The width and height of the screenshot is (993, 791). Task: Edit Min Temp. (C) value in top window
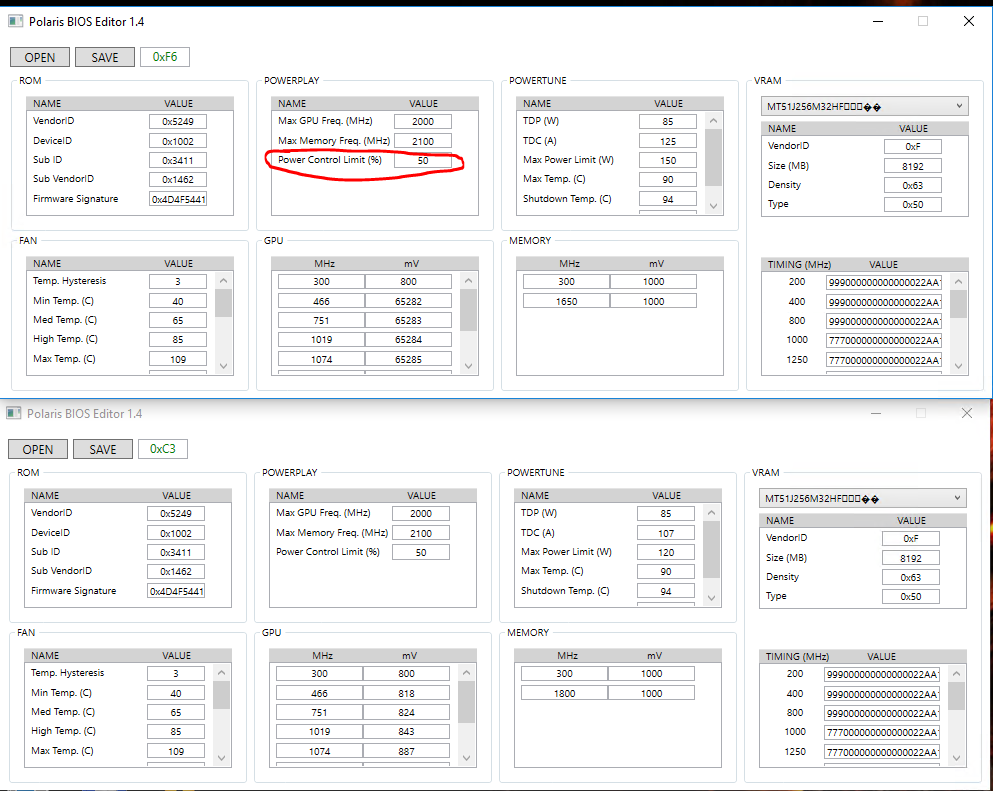[x=178, y=301]
